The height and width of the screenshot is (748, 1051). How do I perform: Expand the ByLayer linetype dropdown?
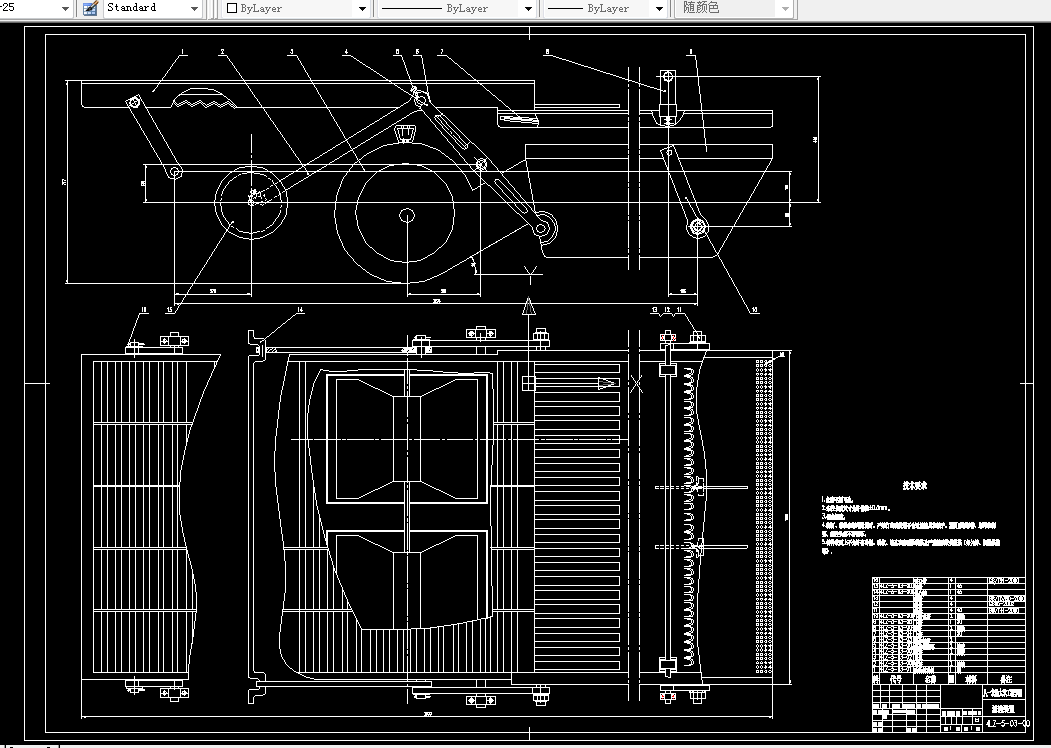tap(528, 9)
